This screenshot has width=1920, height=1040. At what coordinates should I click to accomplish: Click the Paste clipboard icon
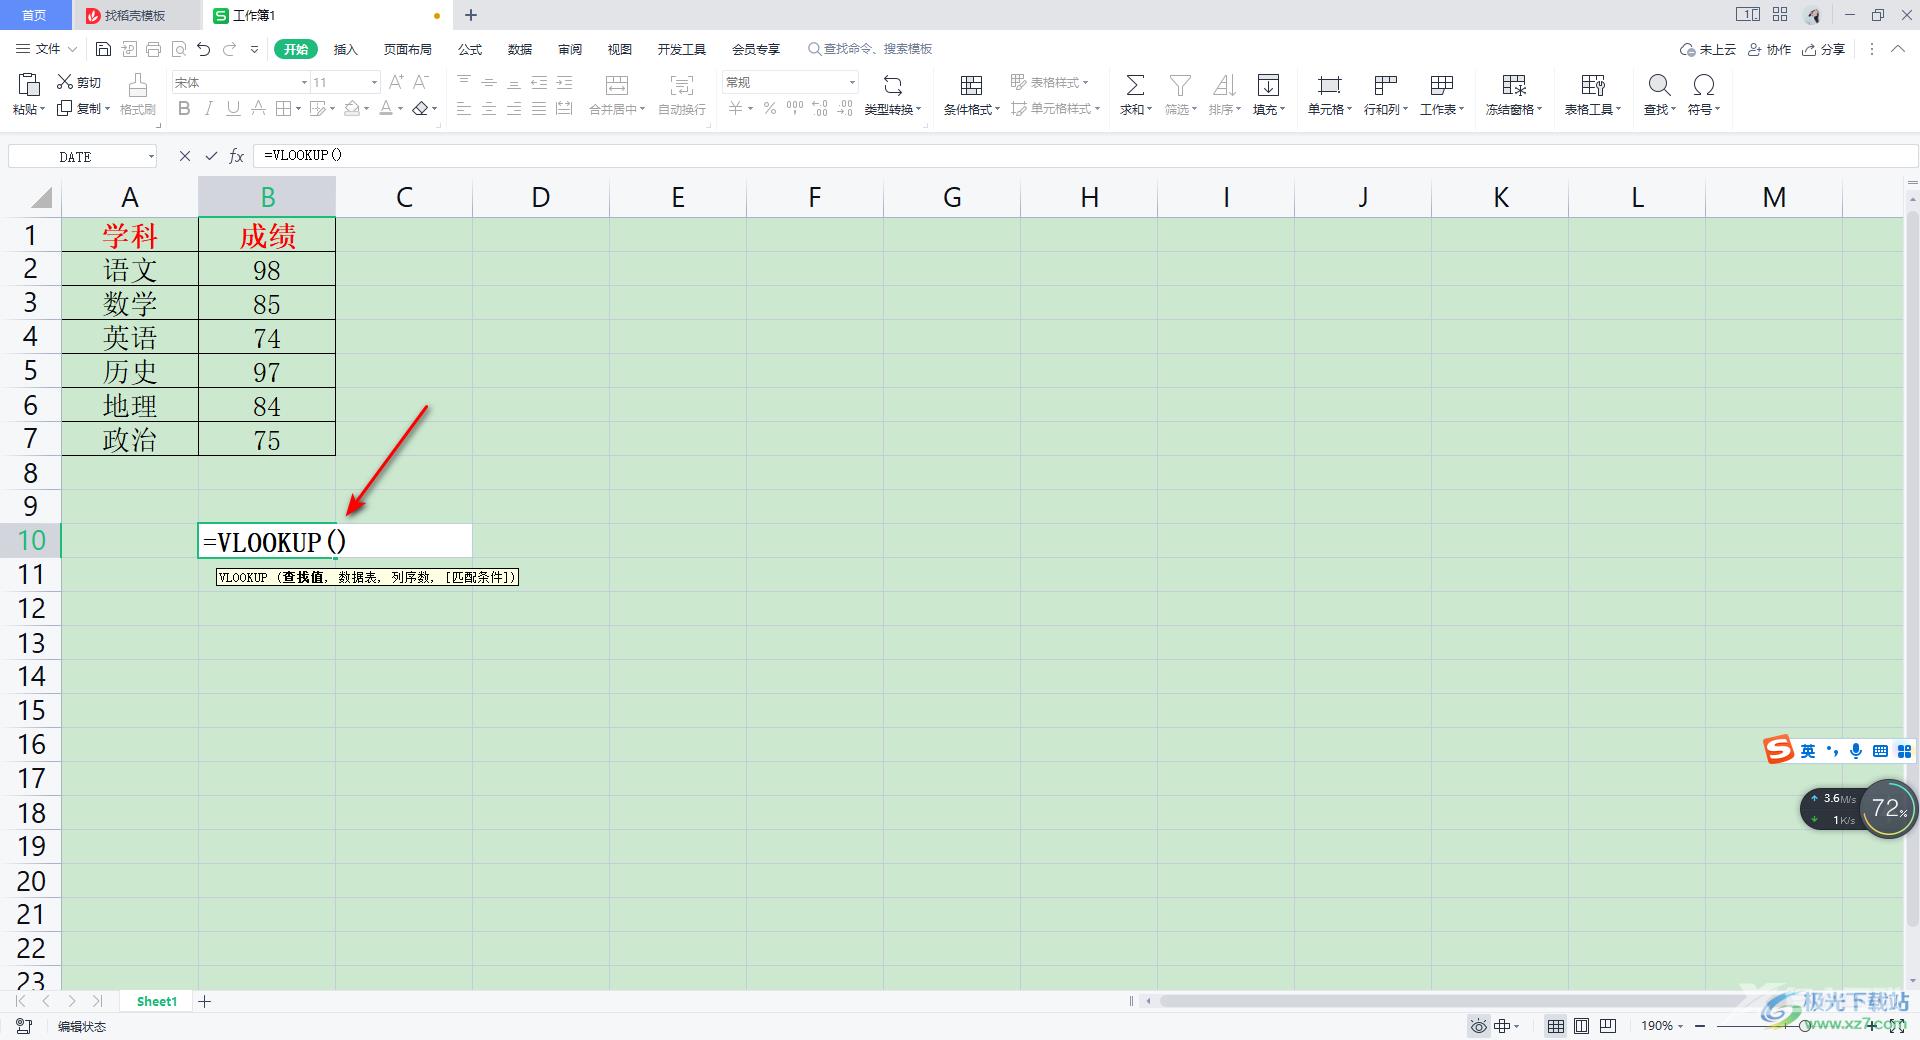[28, 84]
